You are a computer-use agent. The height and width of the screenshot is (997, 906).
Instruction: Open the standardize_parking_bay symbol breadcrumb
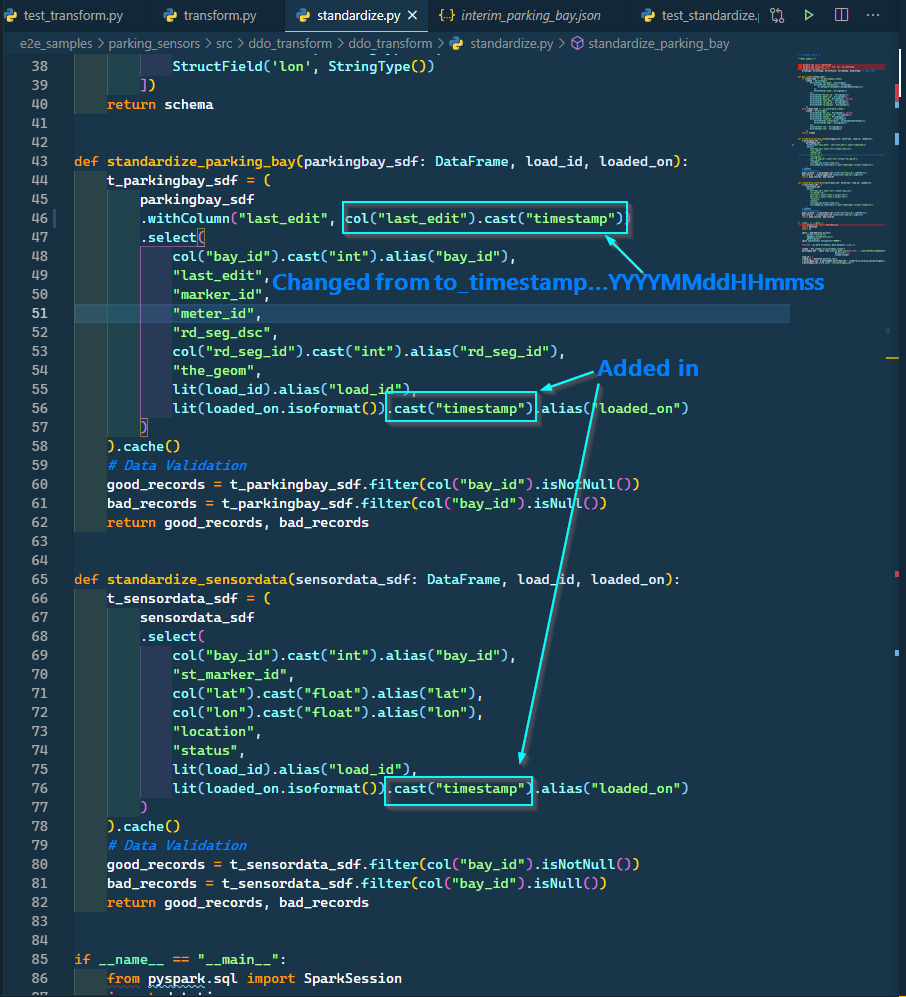click(658, 43)
